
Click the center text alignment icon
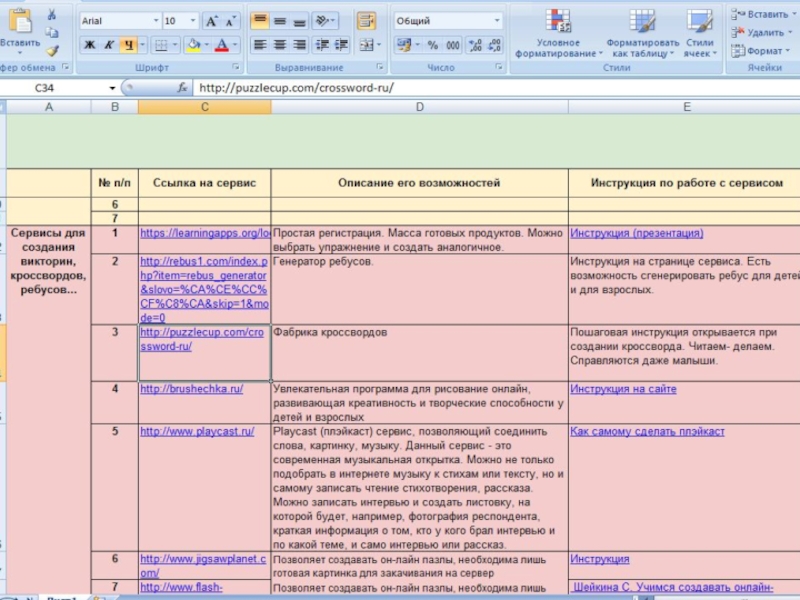click(x=278, y=45)
